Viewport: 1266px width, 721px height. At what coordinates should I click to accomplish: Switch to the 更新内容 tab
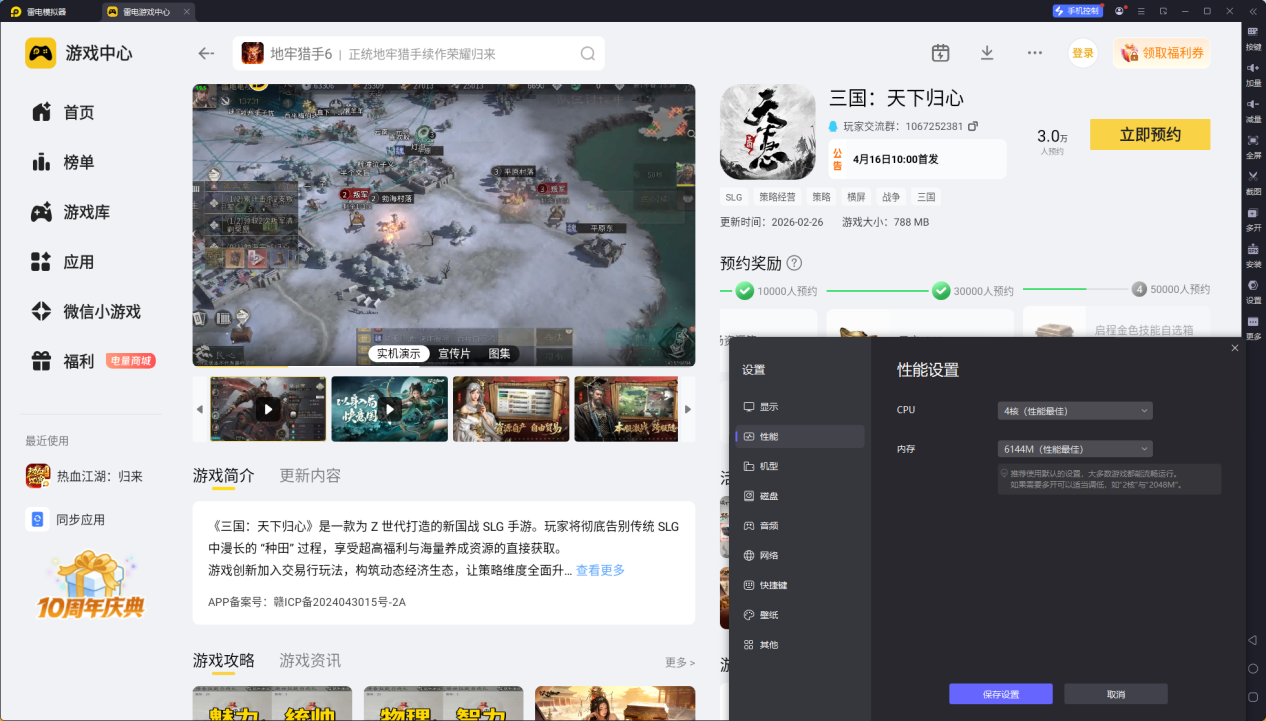pyautogui.click(x=310, y=475)
